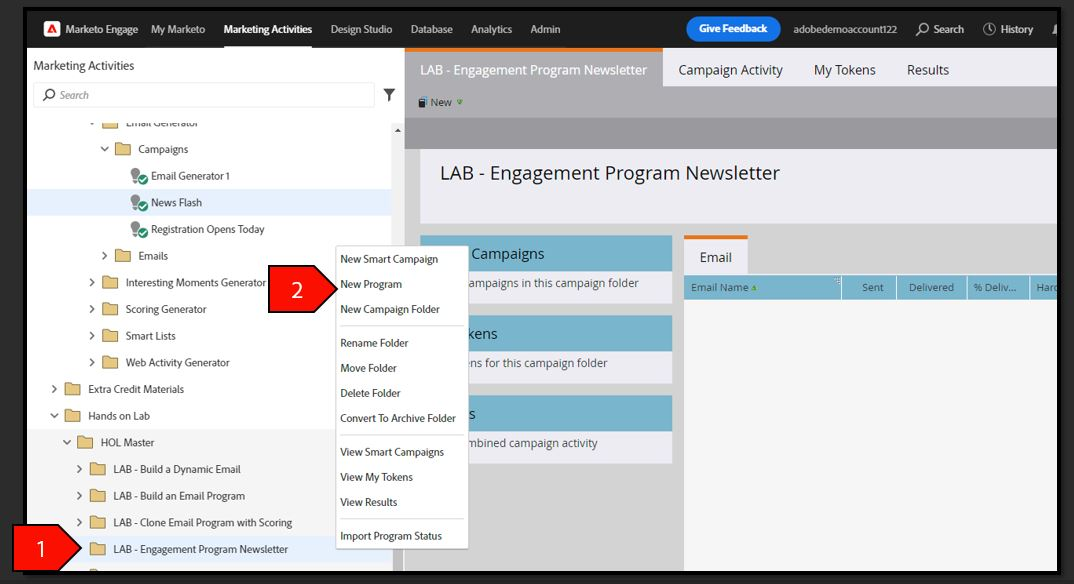Image resolution: width=1074 pixels, height=584 pixels.
Task: Click the tree scroll up arrow
Action: click(x=398, y=130)
